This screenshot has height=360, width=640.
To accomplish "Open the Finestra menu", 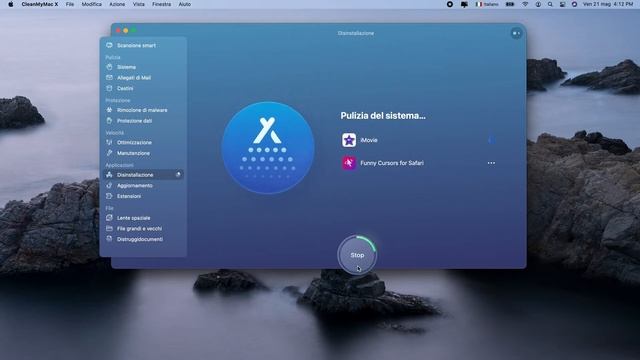I will [x=162, y=4].
